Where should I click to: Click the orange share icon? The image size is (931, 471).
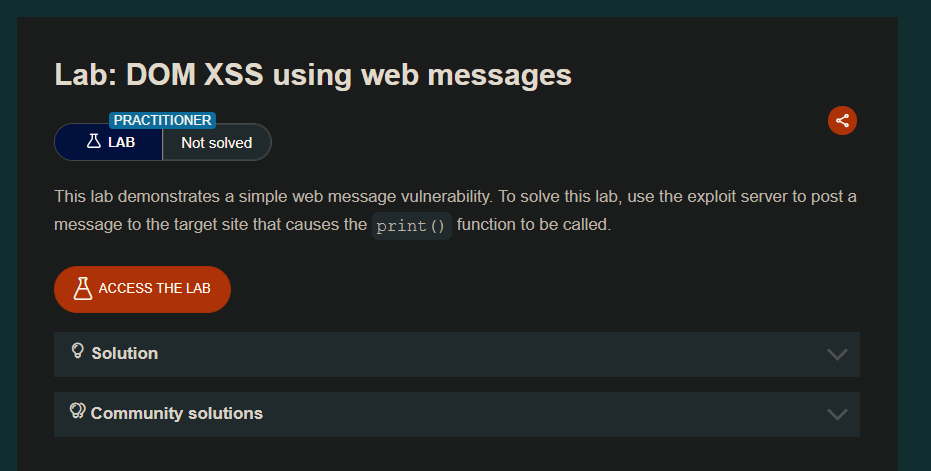coord(842,121)
